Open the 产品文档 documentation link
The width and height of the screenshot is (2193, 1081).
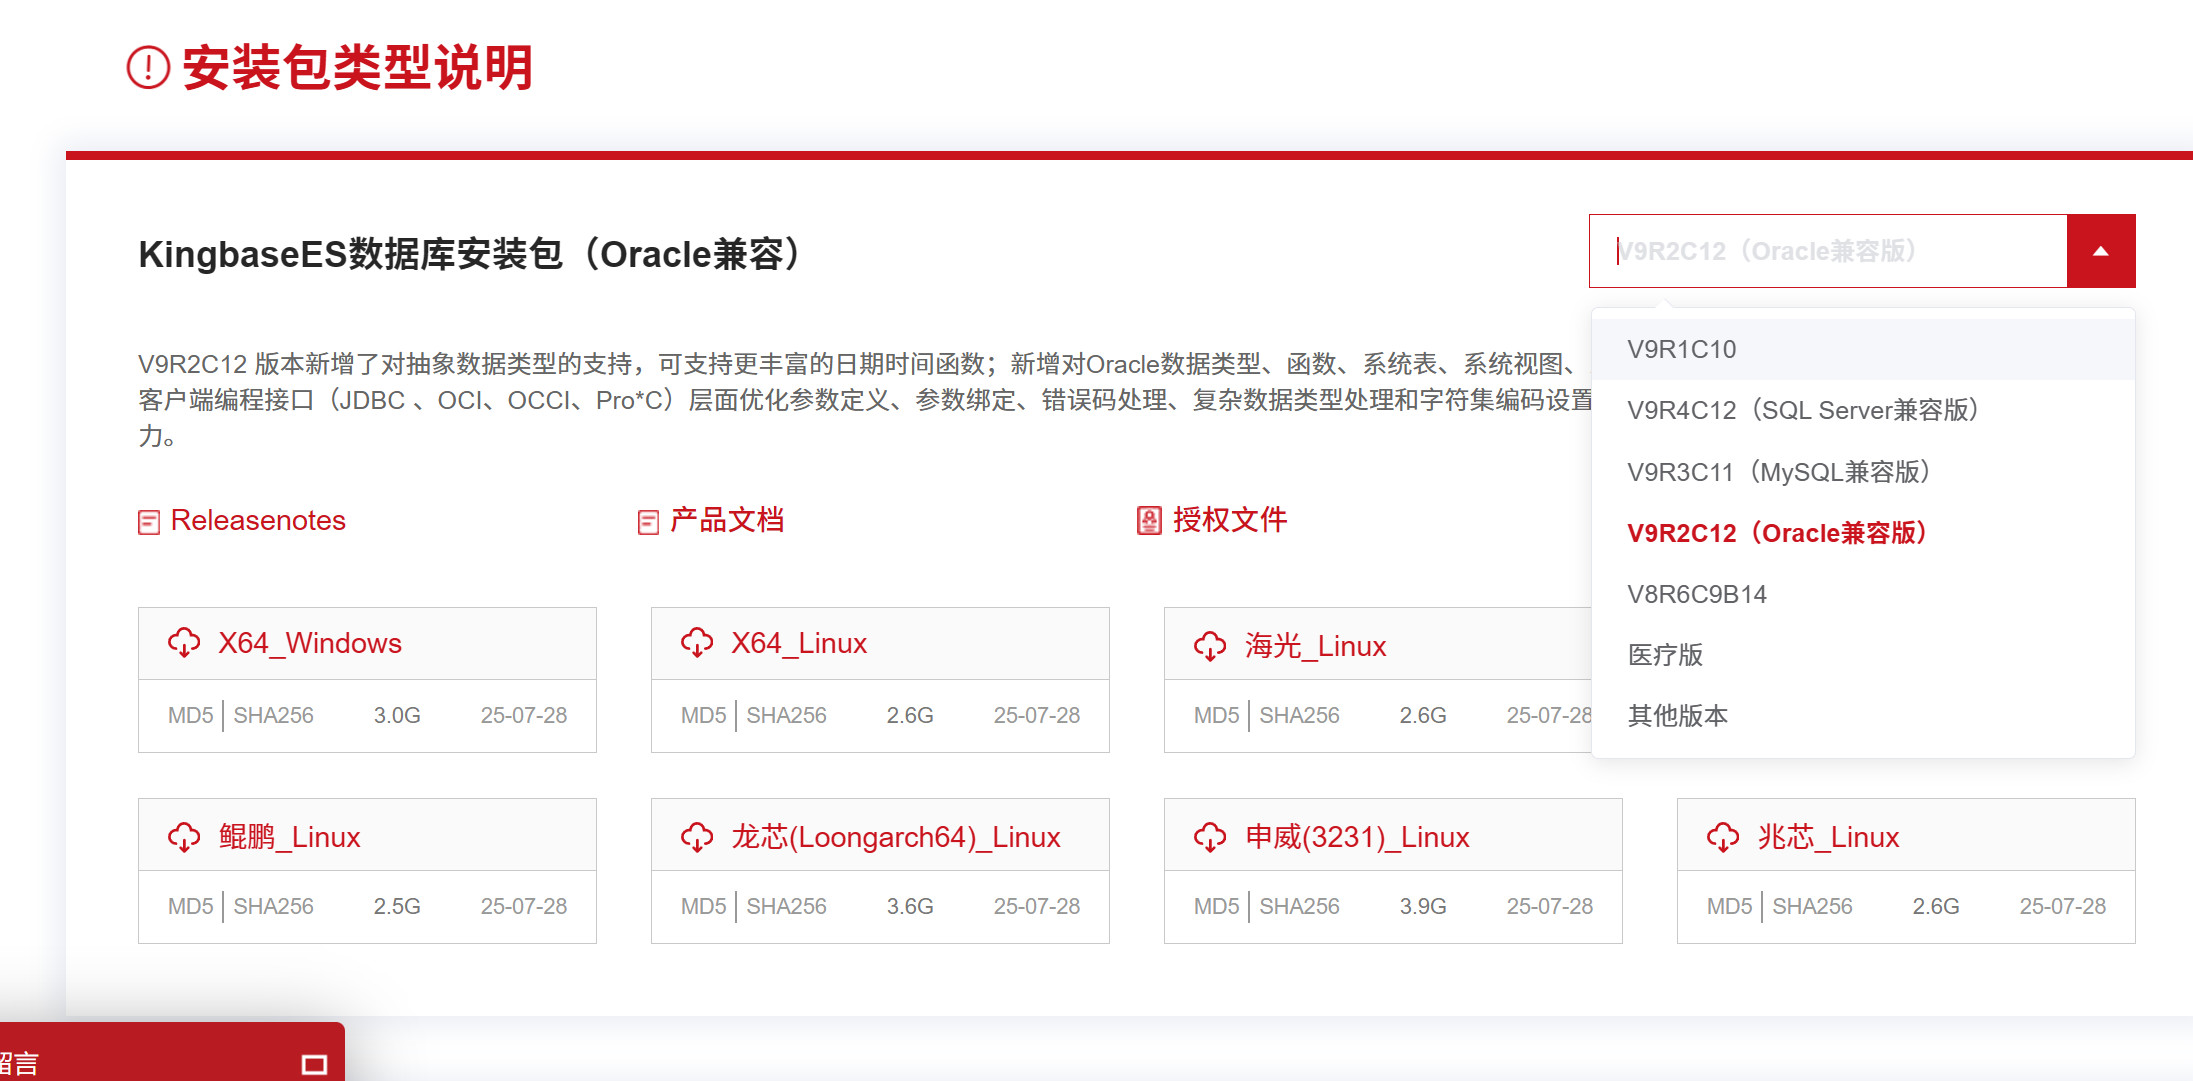[x=726, y=521]
